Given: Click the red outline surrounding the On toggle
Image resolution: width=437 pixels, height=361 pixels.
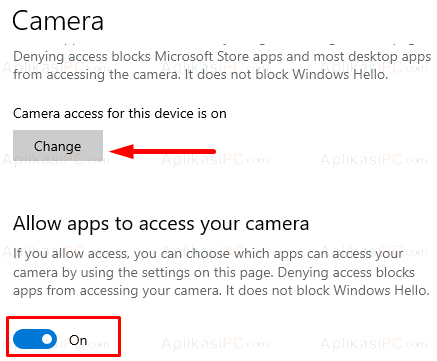Looking at the screenshot, I should [63, 336].
